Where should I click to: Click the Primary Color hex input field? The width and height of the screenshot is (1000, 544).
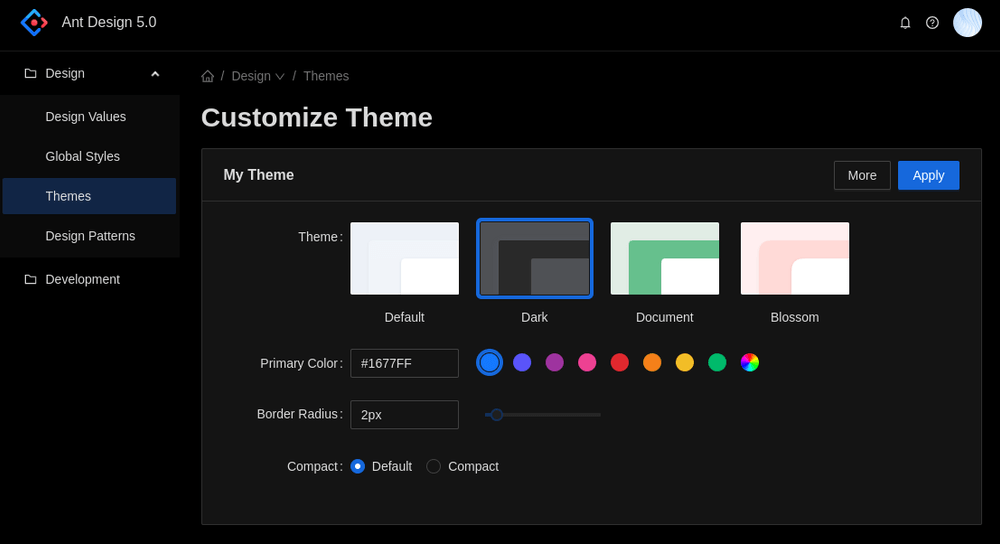(404, 363)
